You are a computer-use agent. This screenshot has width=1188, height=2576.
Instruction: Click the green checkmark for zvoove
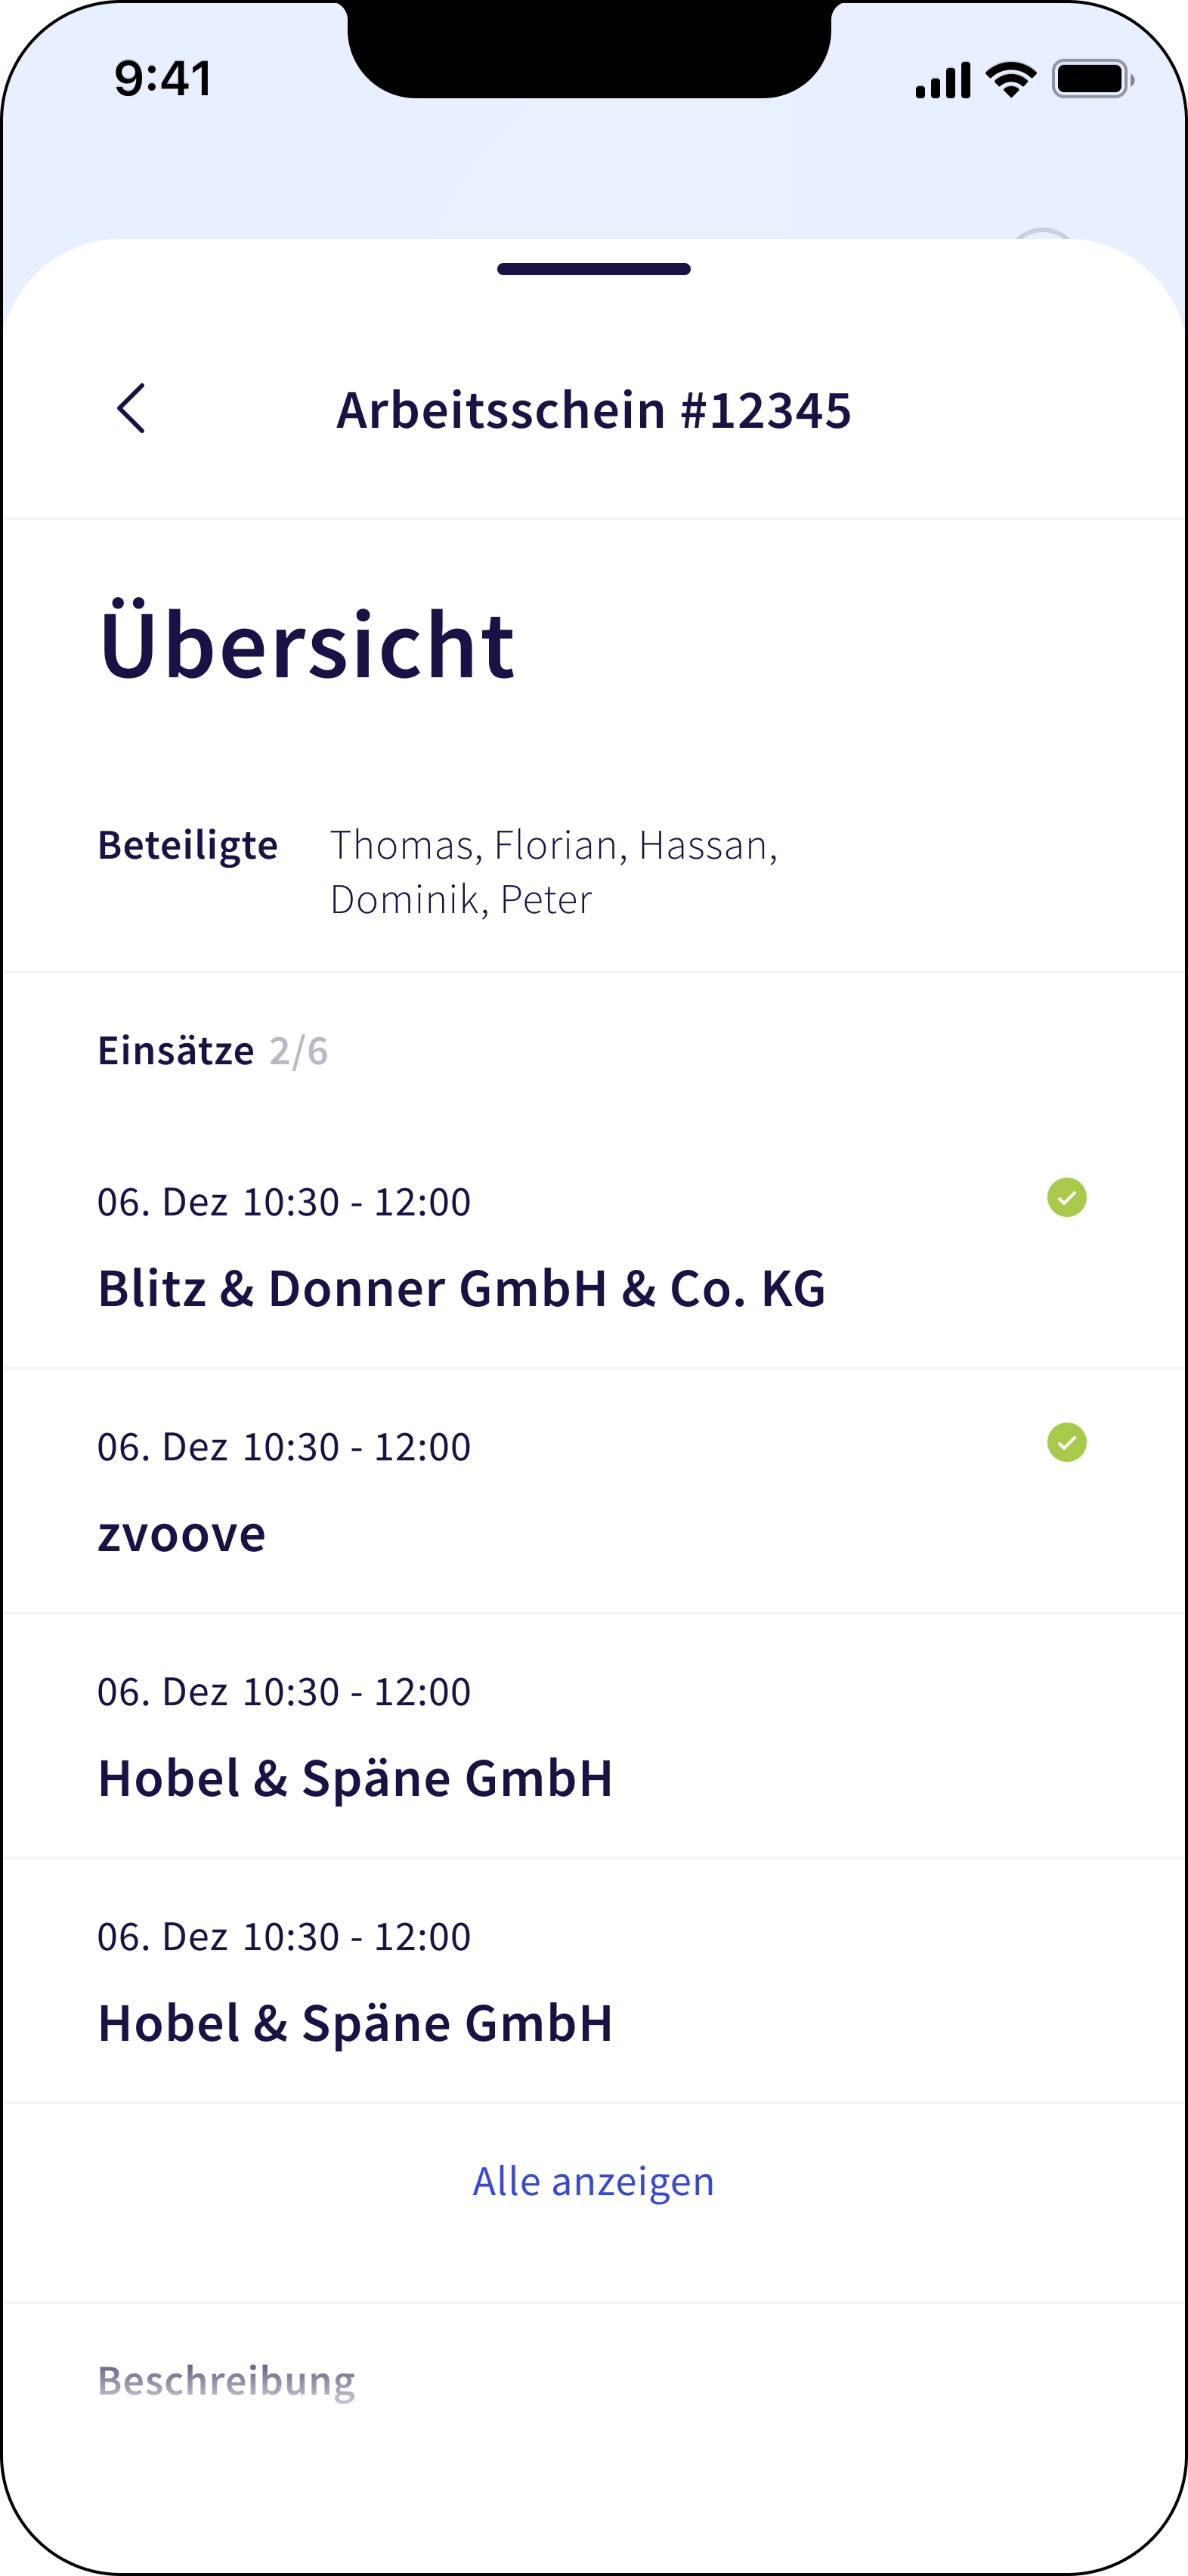(1066, 1442)
